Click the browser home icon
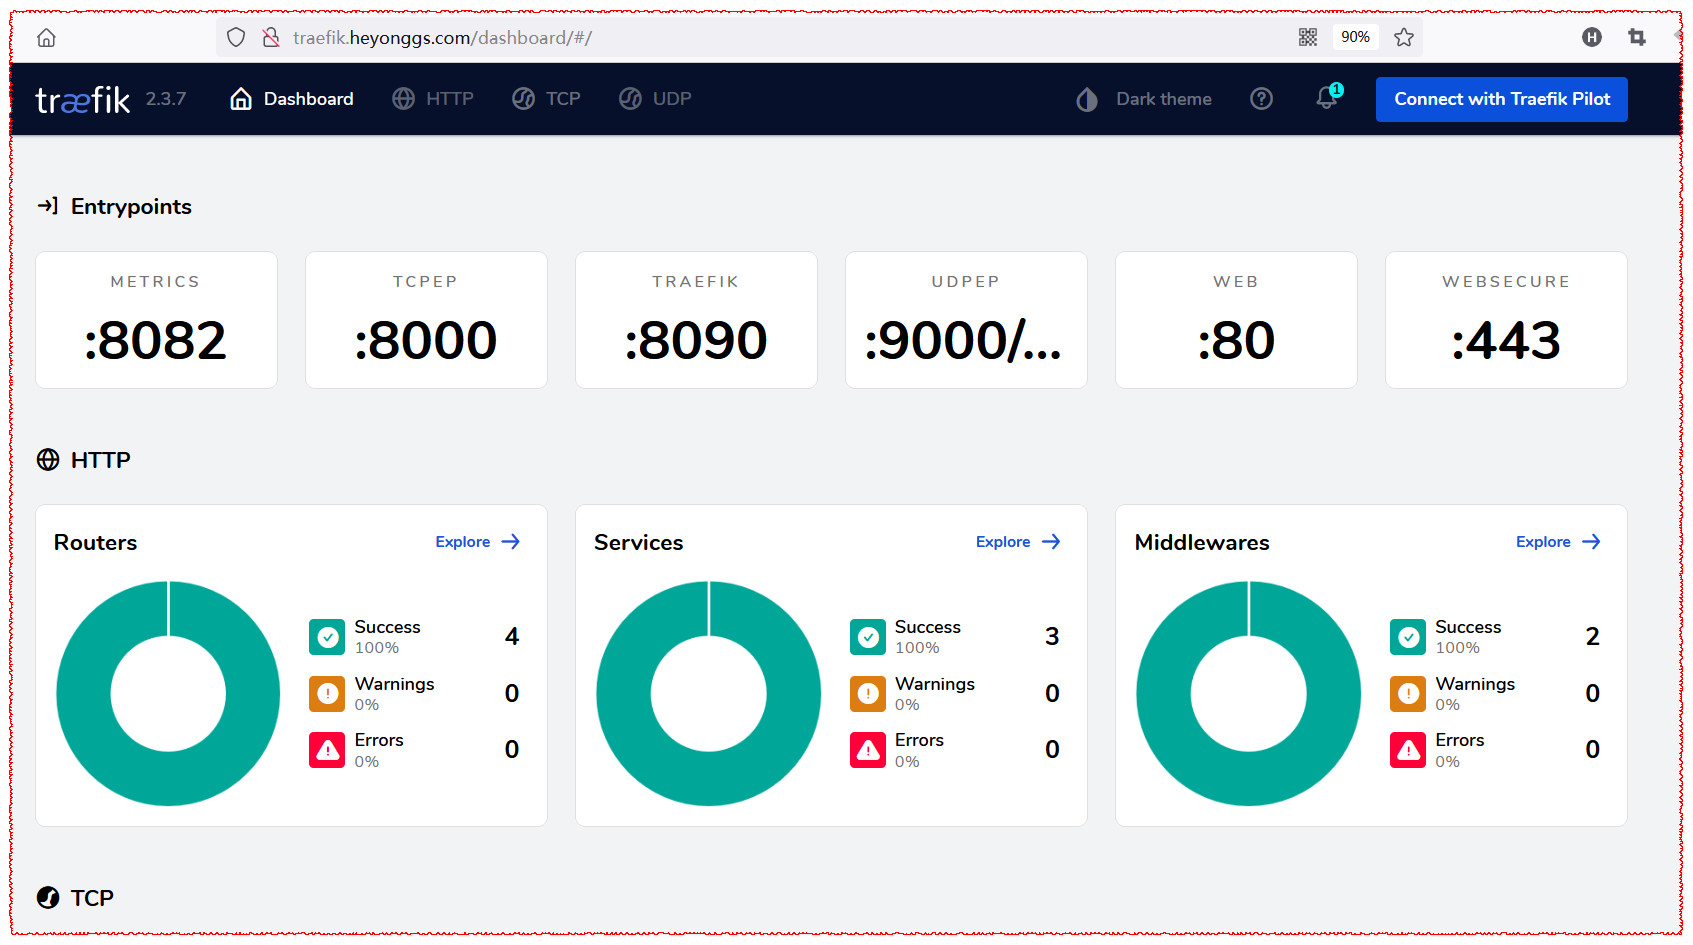Screen dimensions: 1693x945 pyautogui.click(x=46, y=38)
